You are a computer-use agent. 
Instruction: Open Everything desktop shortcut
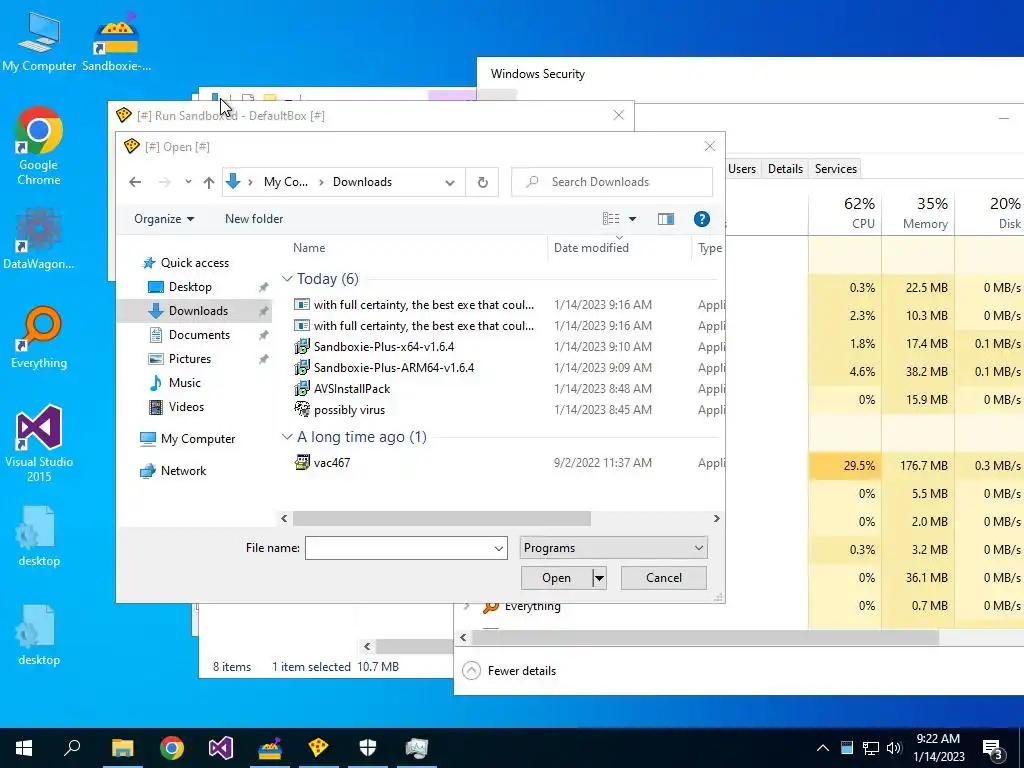(39, 338)
